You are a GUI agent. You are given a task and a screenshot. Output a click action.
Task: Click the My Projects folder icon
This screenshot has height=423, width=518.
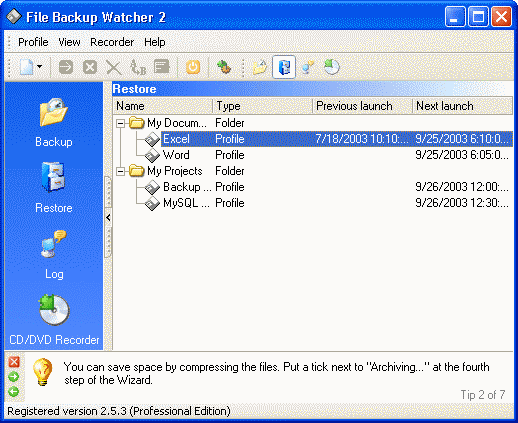tap(136, 171)
